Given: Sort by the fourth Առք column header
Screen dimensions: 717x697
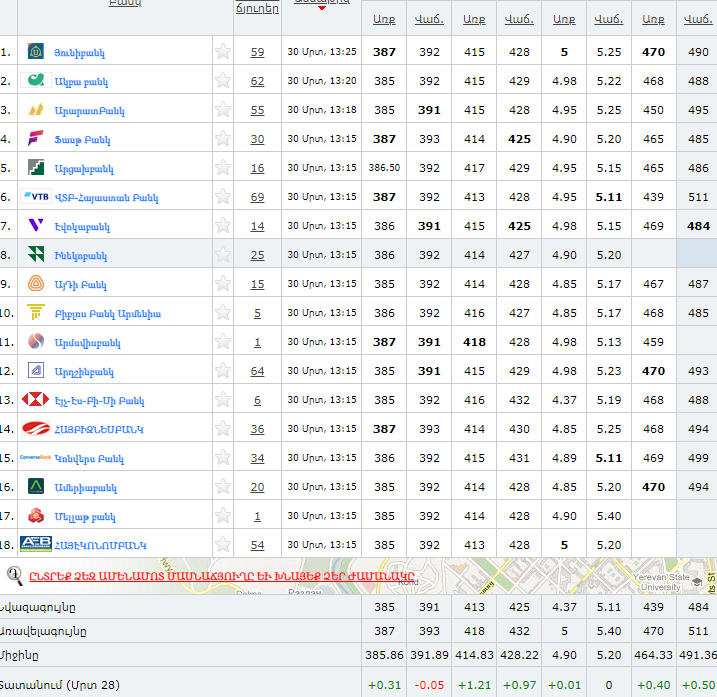Looking at the screenshot, I should pos(653,20).
